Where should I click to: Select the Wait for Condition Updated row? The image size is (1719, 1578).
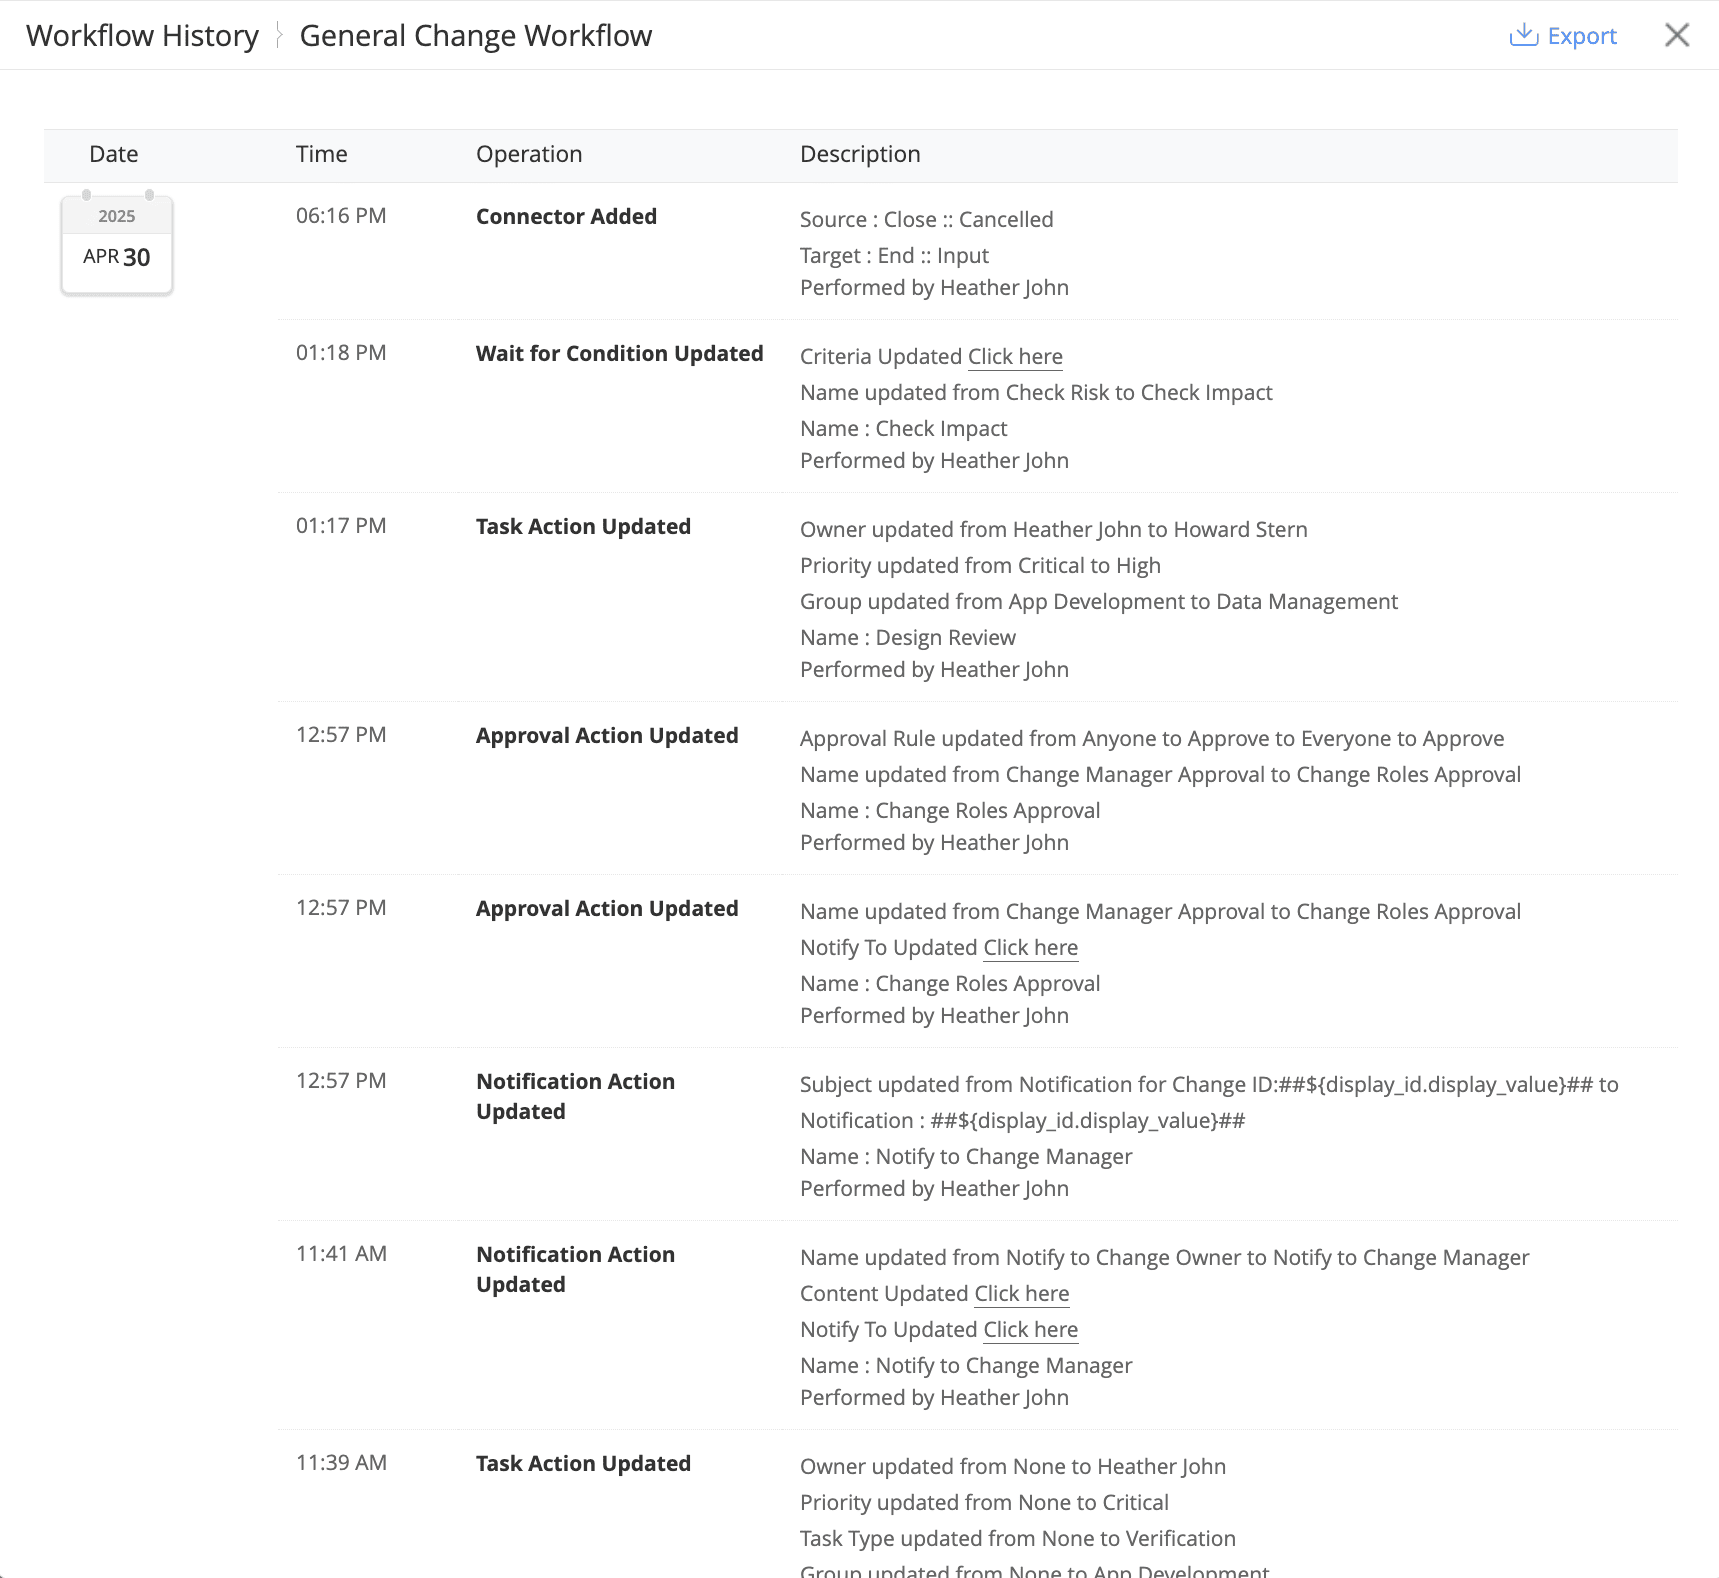pyautogui.click(x=619, y=353)
